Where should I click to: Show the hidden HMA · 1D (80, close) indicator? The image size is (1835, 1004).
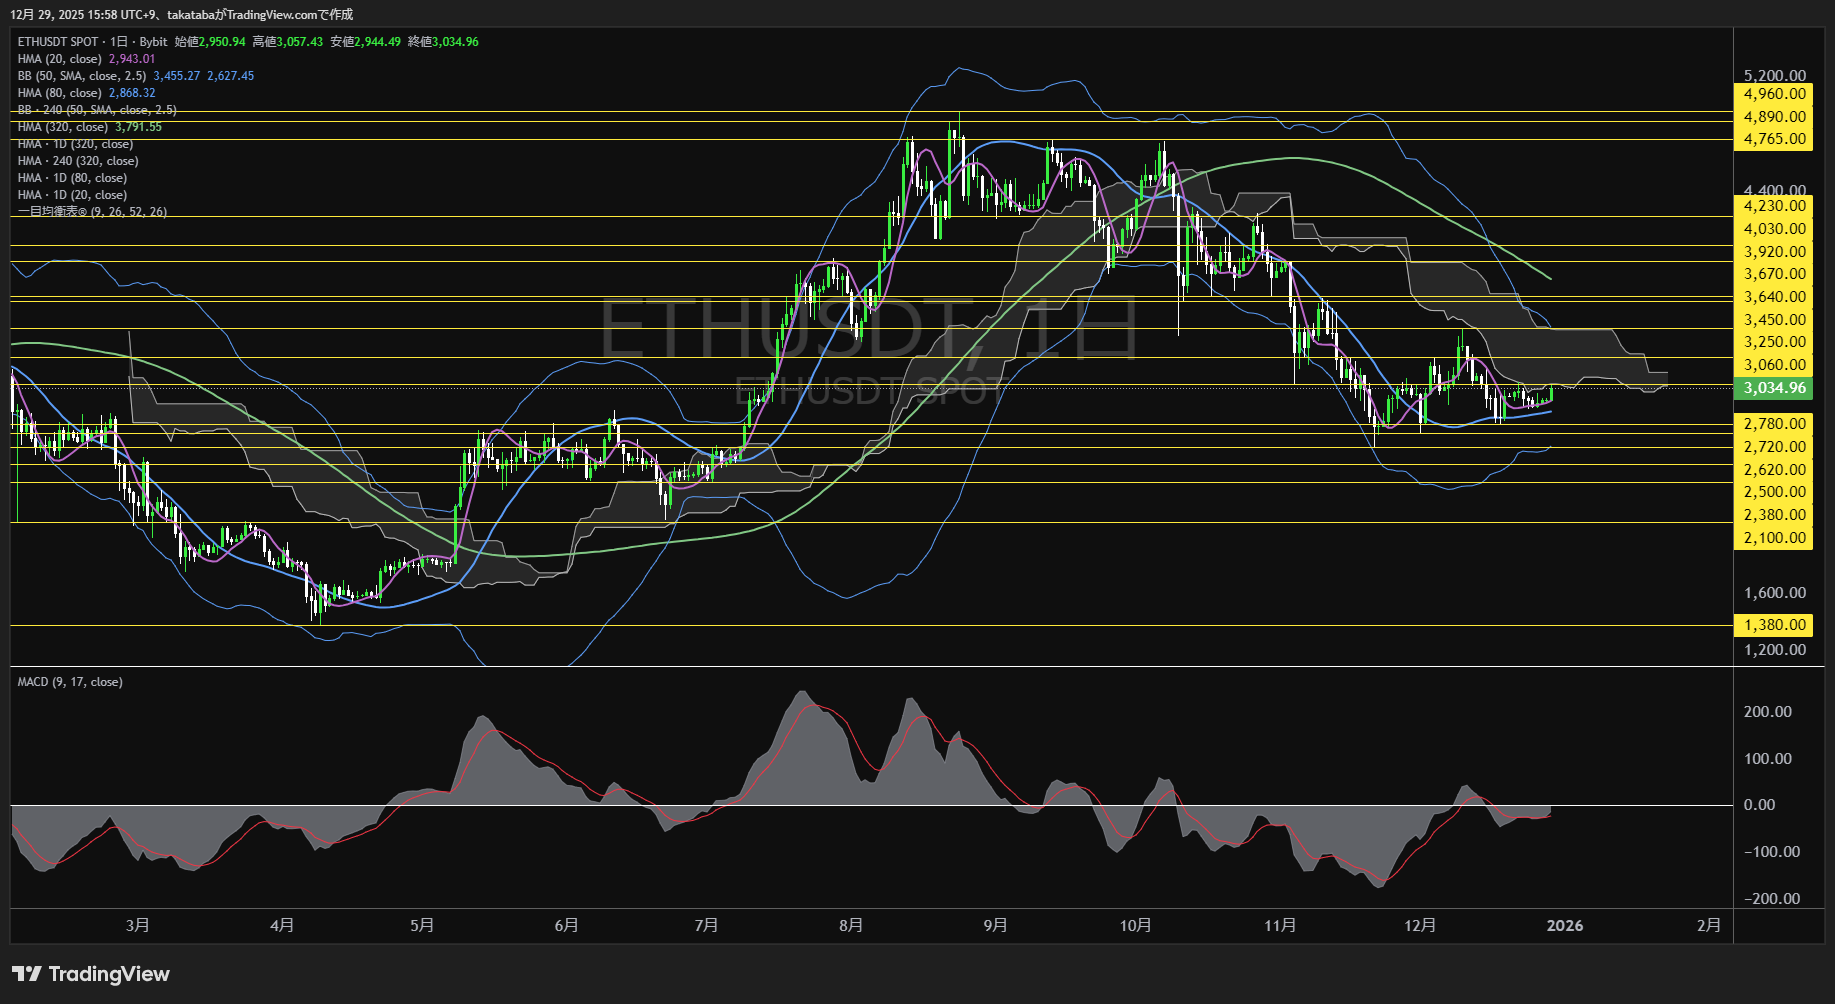click(70, 177)
